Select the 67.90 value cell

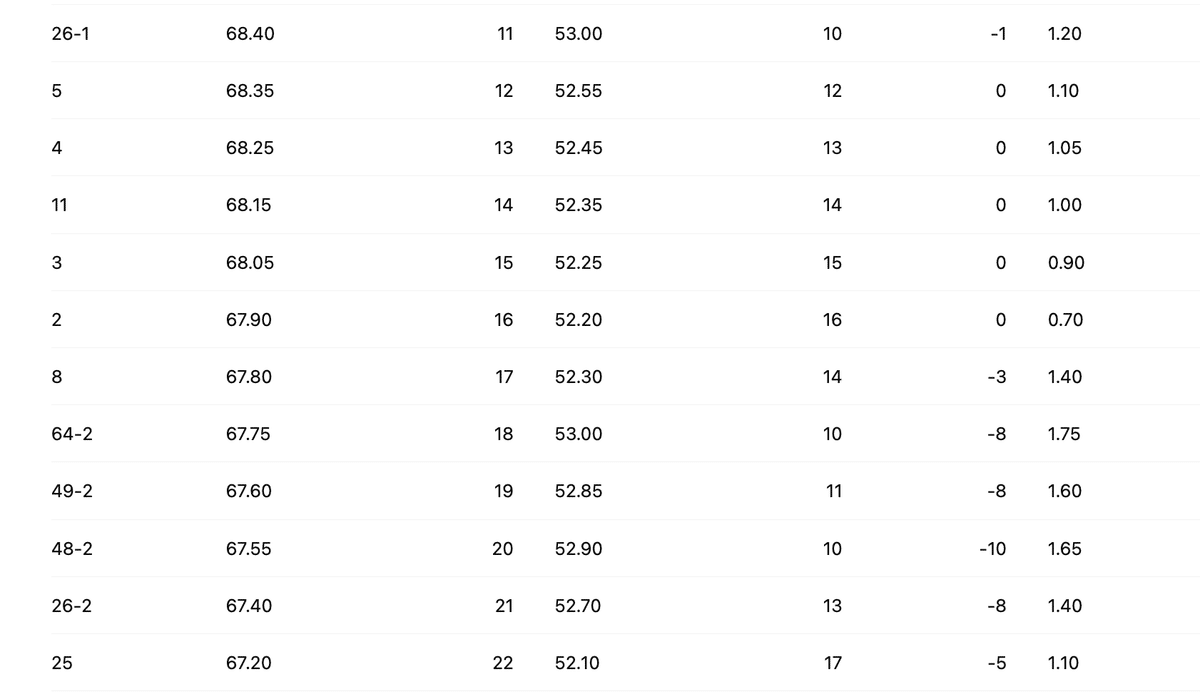[248, 320]
